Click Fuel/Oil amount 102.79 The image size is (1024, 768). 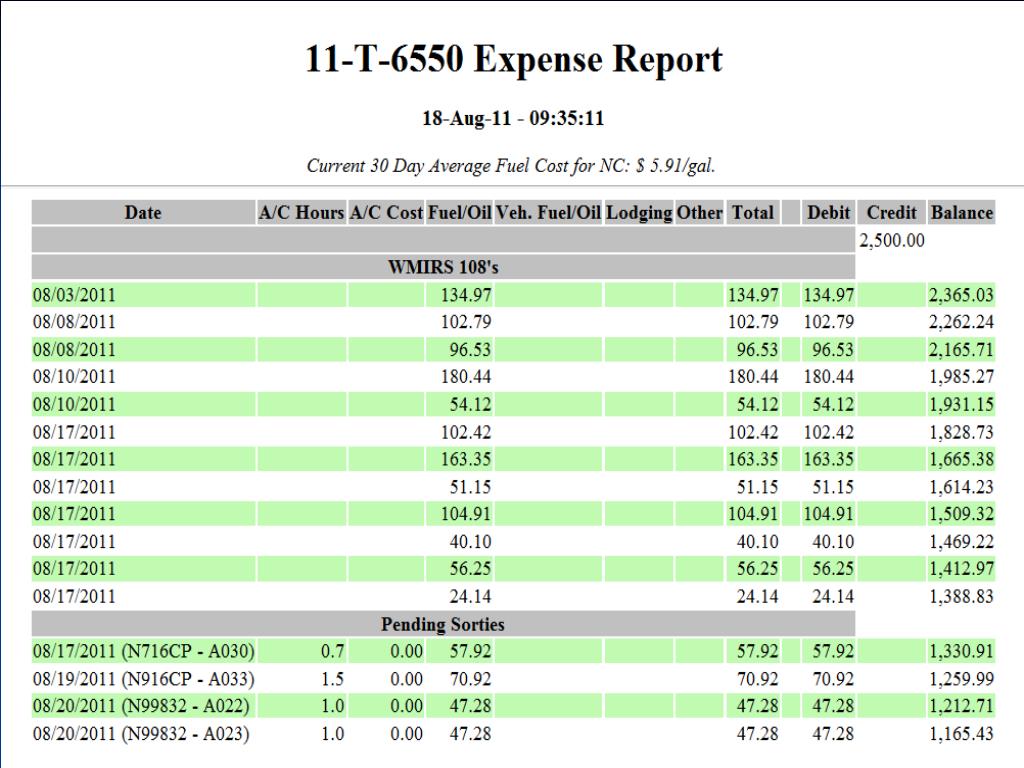(x=466, y=322)
